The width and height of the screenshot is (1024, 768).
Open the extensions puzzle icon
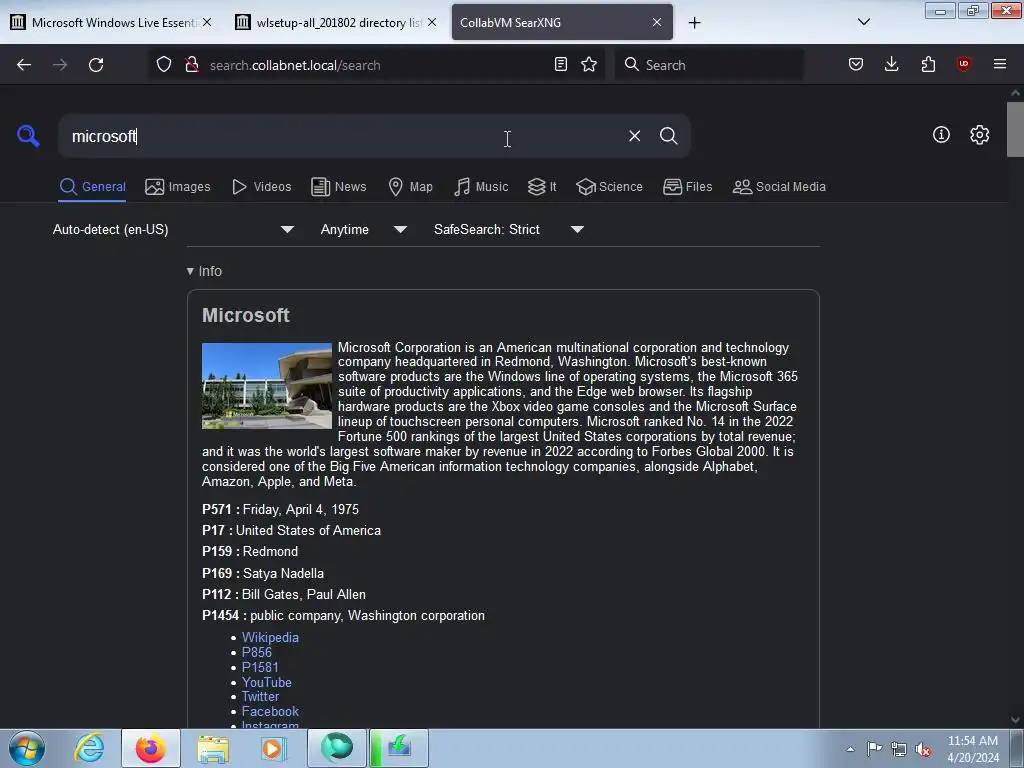(x=928, y=64)
